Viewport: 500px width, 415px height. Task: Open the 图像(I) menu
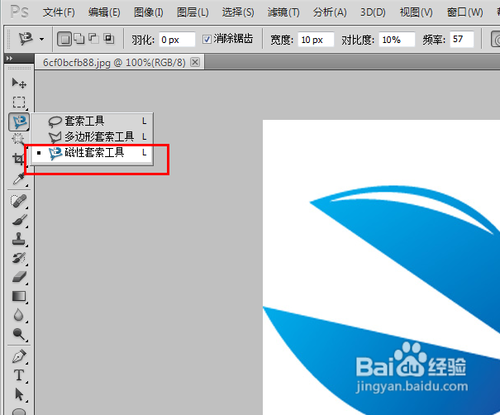pyautogui.click(x=148, y=12)
